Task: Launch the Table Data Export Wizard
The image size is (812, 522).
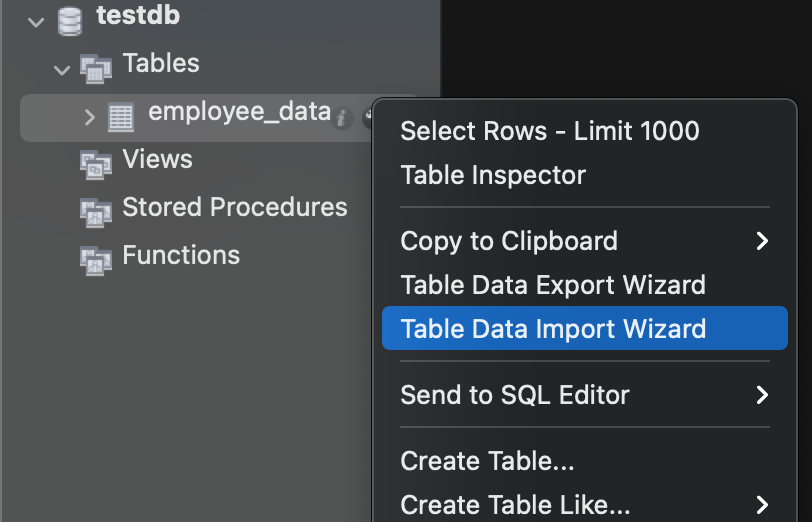Action: tap(553, 285)
